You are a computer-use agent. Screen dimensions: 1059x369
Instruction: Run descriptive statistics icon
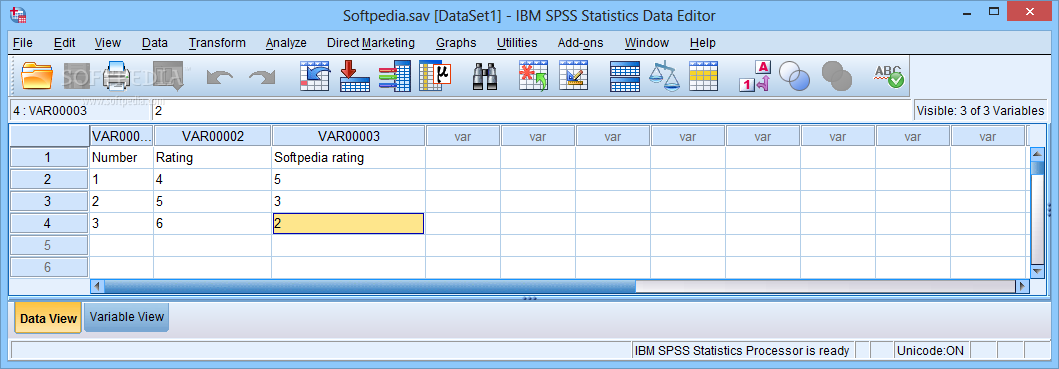point(435,76)
